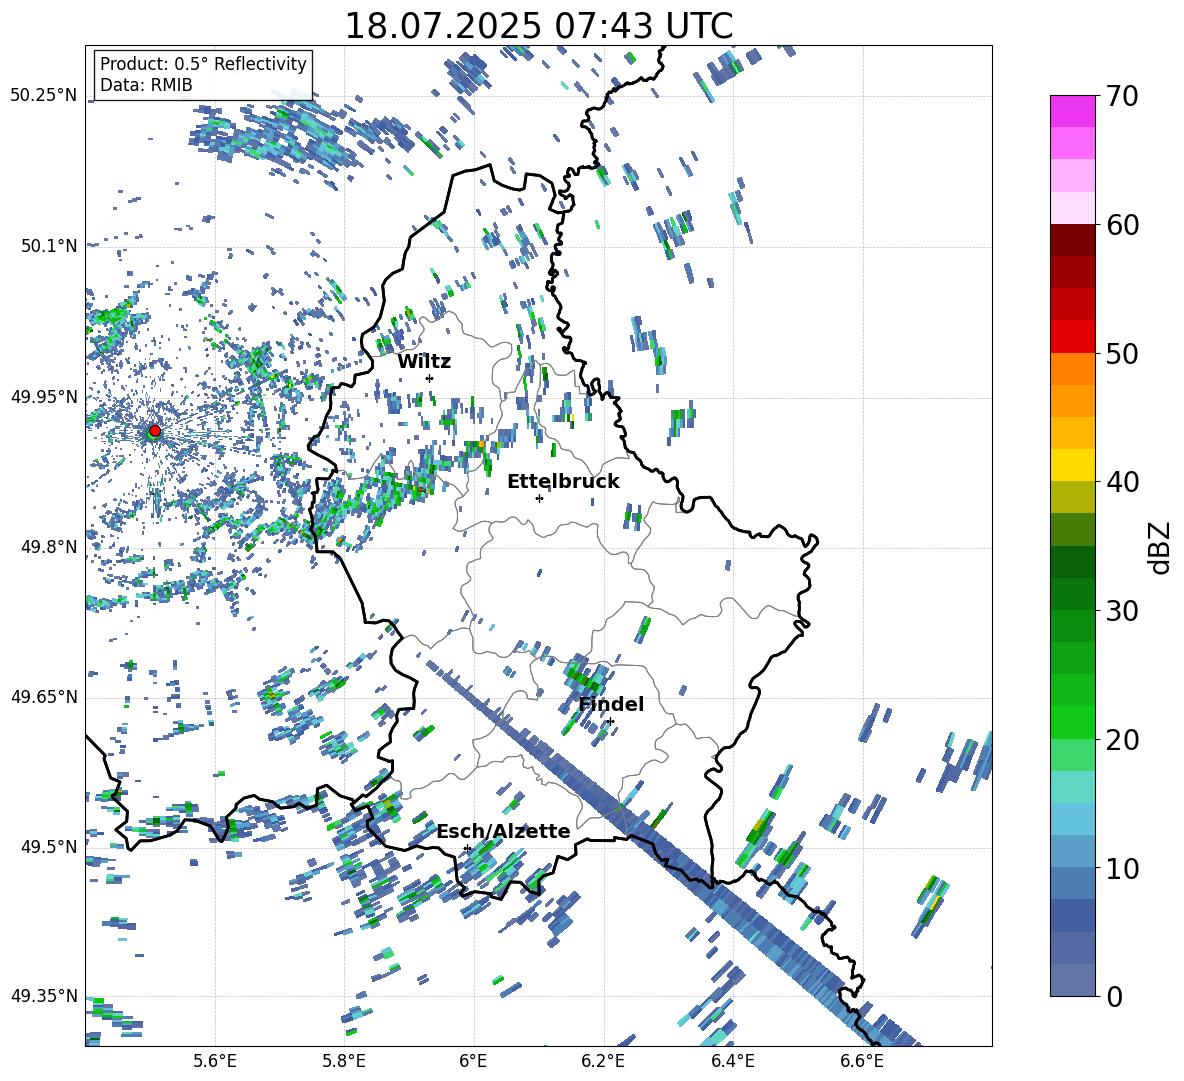Click the title 18.07.2025 07:43 UTC
The width and height of the screenshot is (1184, 1081).
pos(539,26)
